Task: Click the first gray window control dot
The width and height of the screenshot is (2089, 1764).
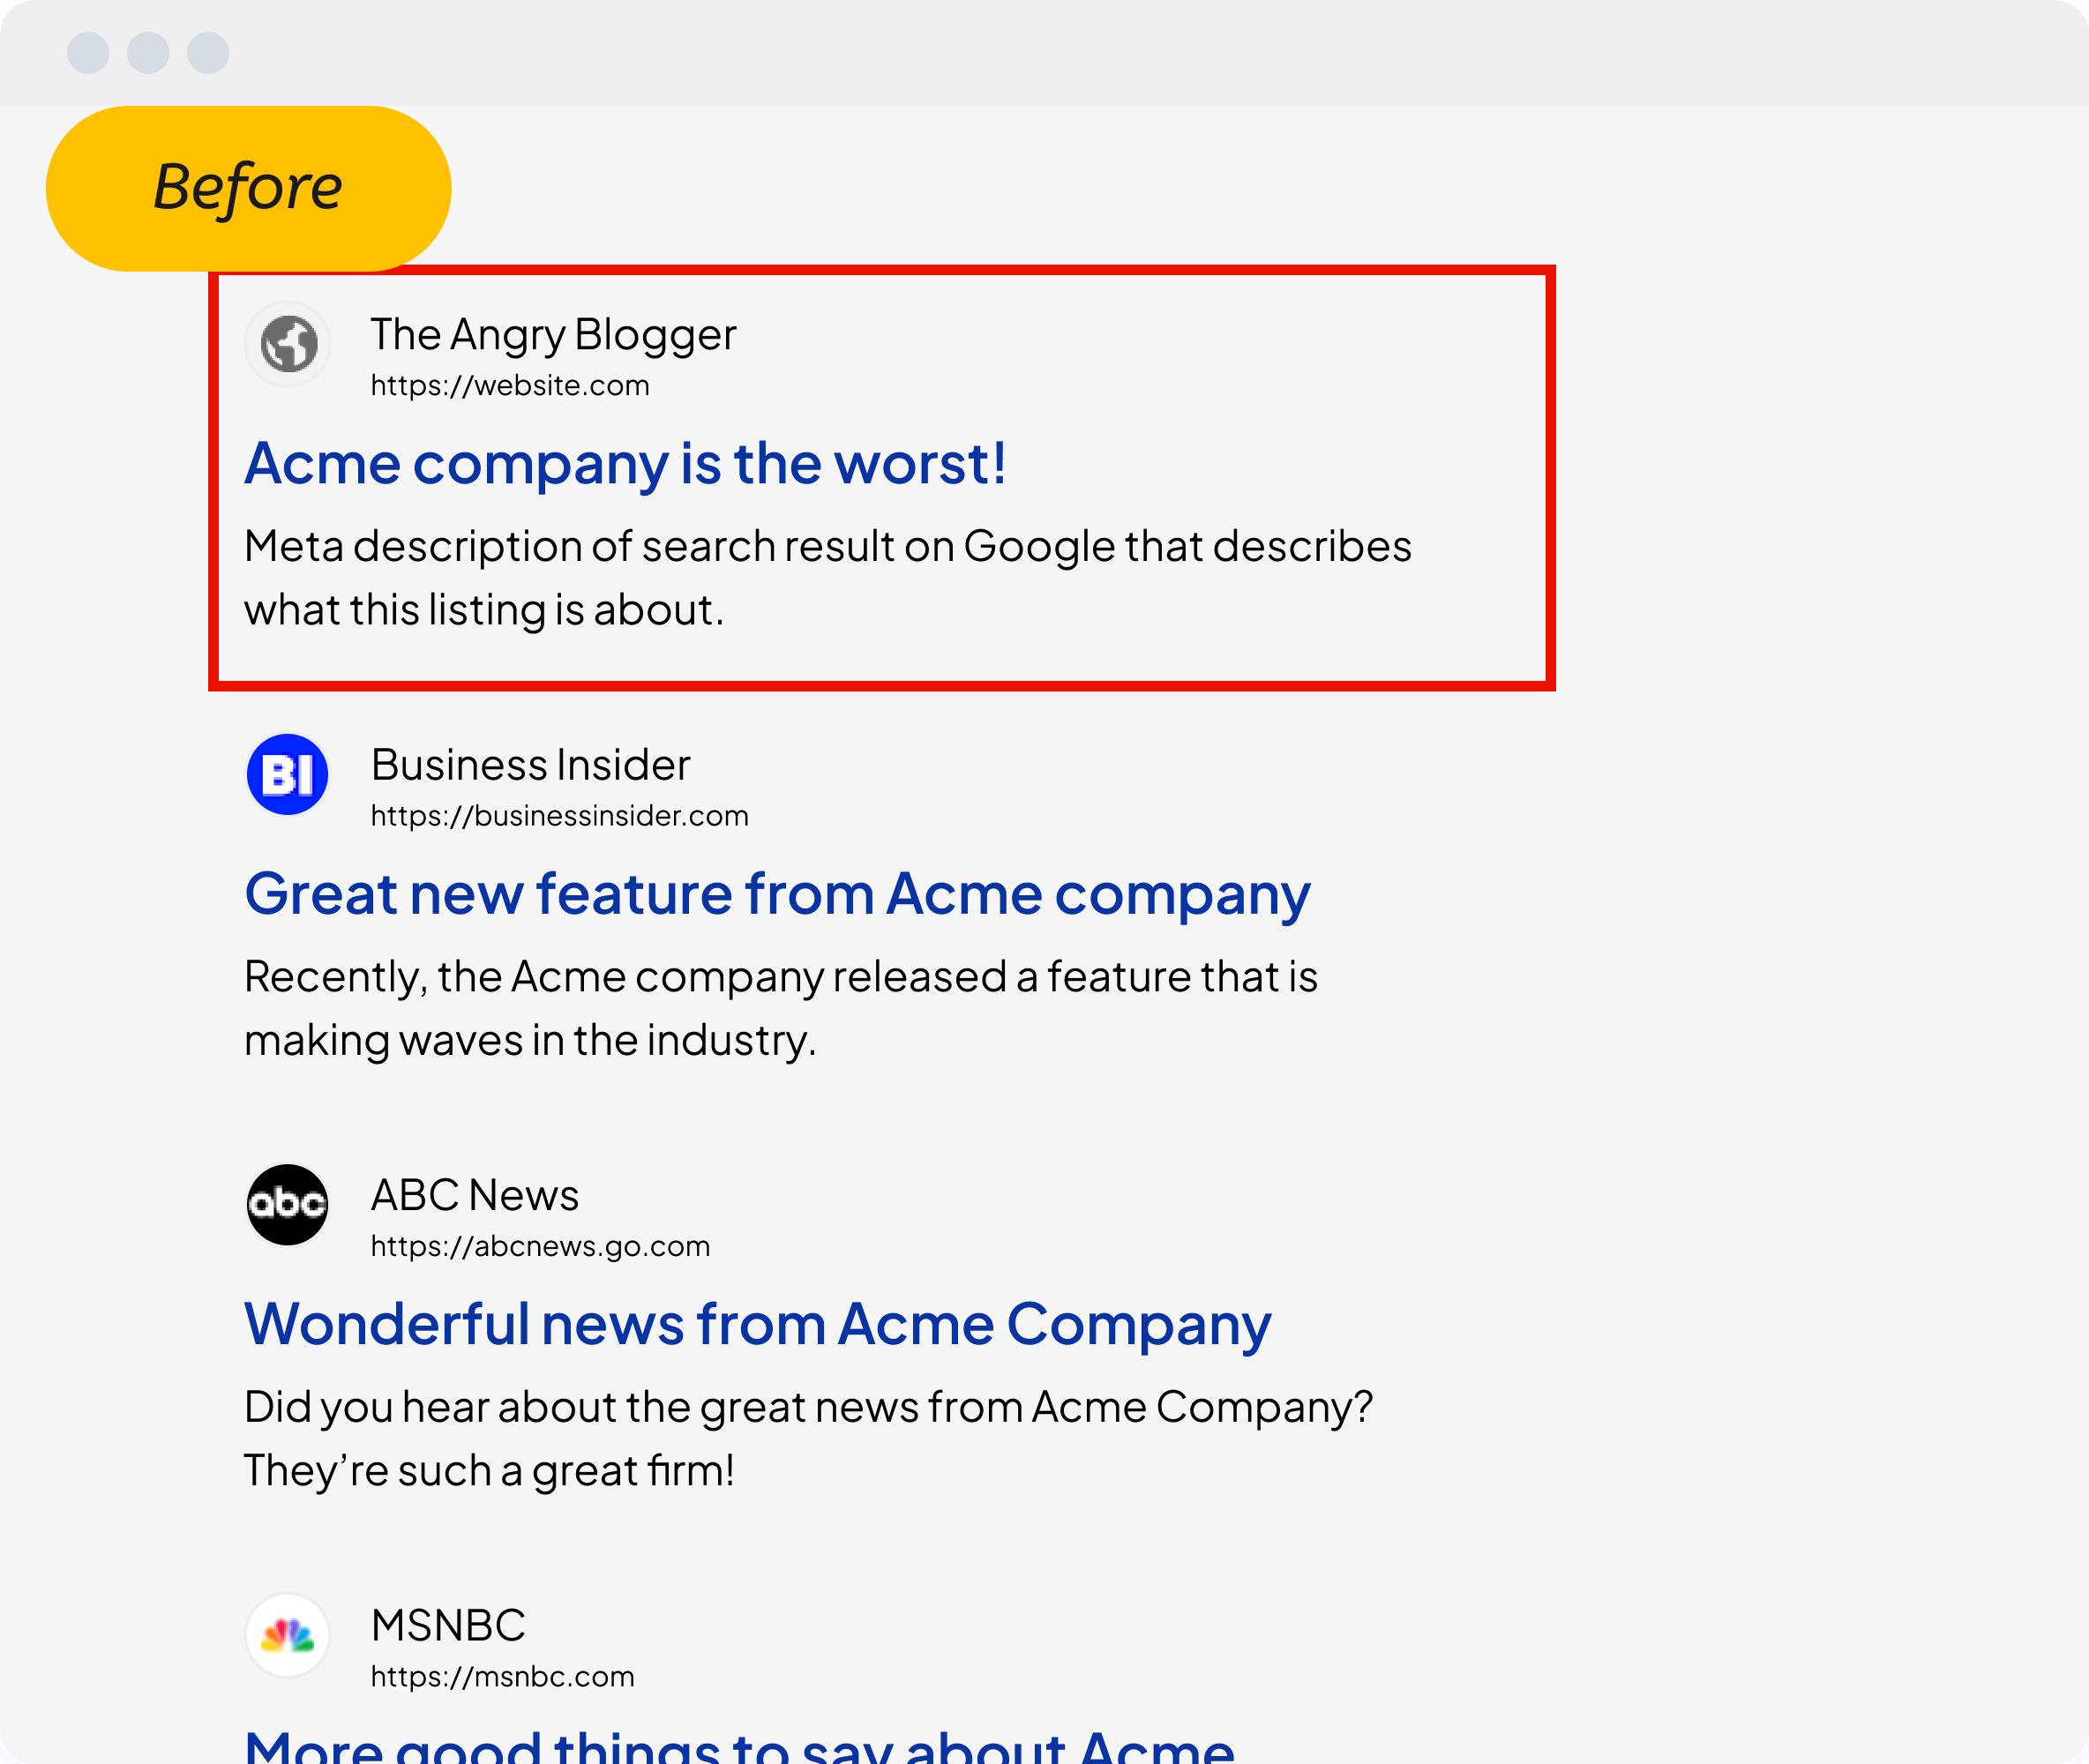Action: (88, 52)
